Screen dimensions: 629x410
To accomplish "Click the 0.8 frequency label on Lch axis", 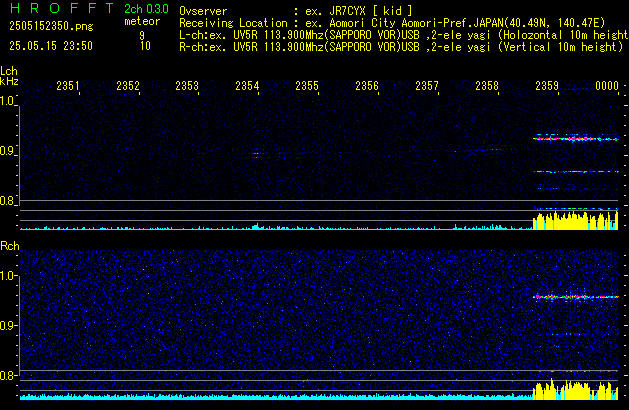I will point(7,201).
